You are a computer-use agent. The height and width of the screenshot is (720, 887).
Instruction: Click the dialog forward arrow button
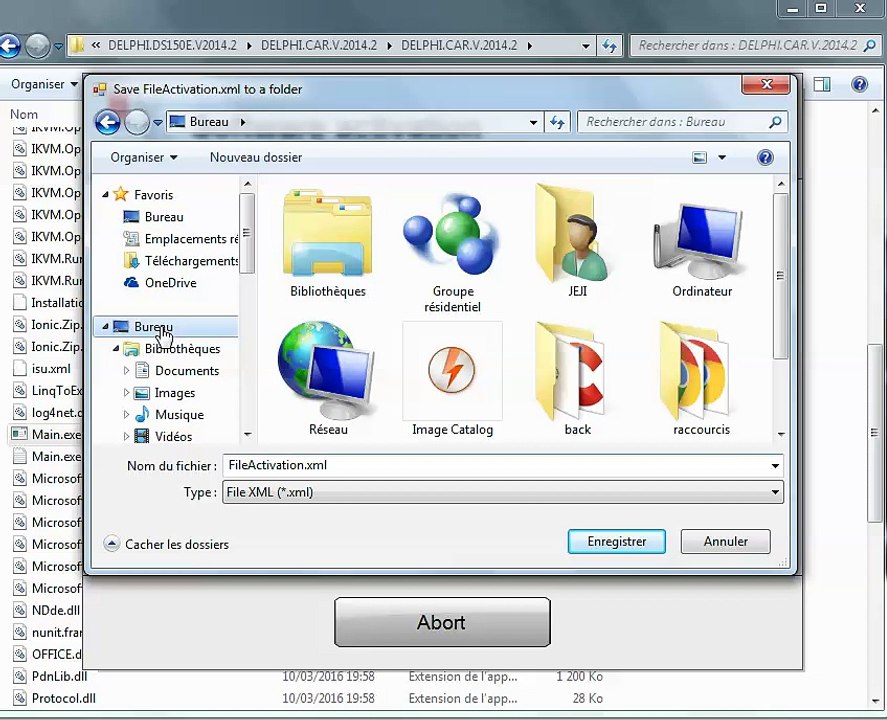click(136, 122)
